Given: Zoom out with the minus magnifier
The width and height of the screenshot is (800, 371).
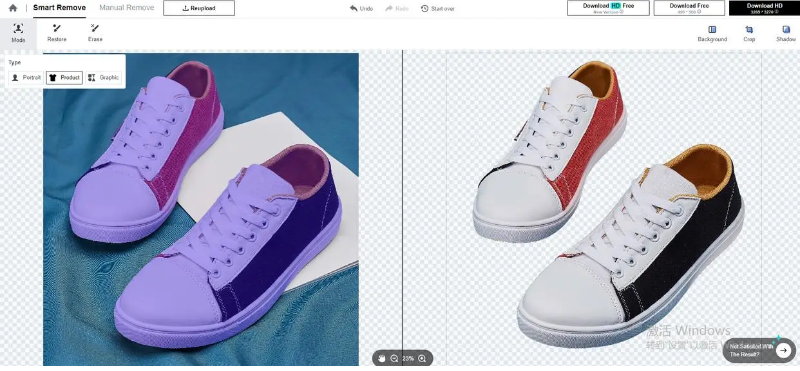Looking at the screenshot, I should pos(394,359).
